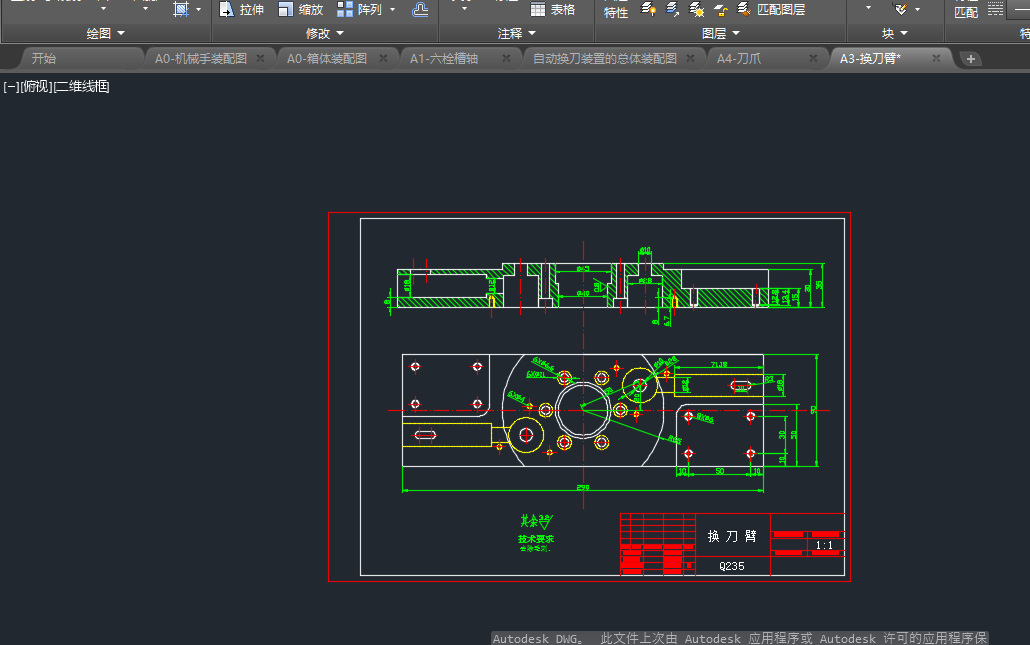Click the offset-curve icon right of 阵列

(421, 10)
